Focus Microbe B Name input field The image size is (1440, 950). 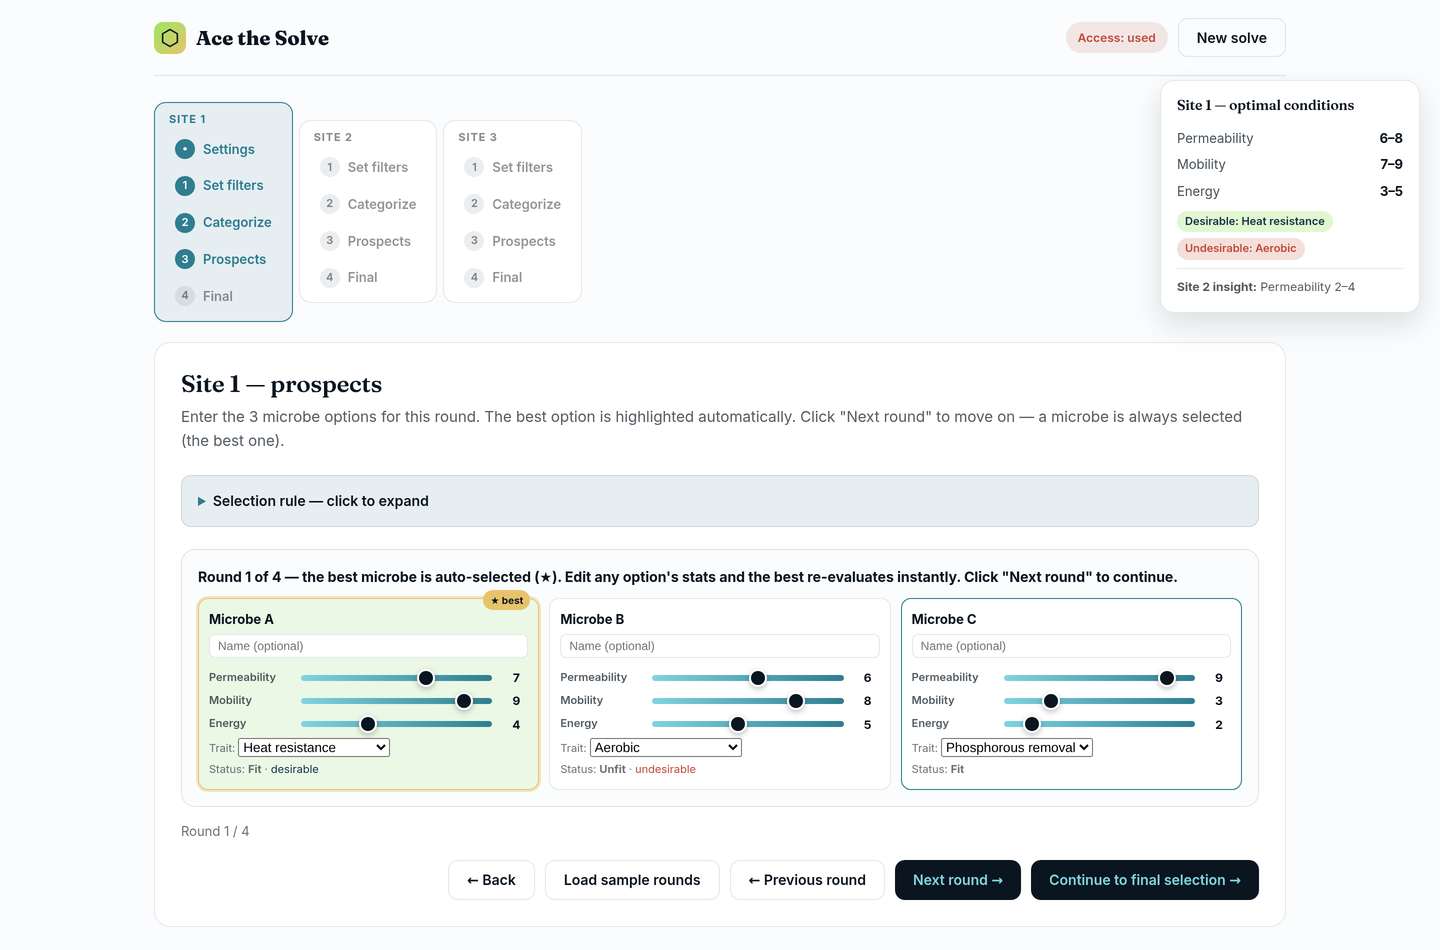pos(720,646)
